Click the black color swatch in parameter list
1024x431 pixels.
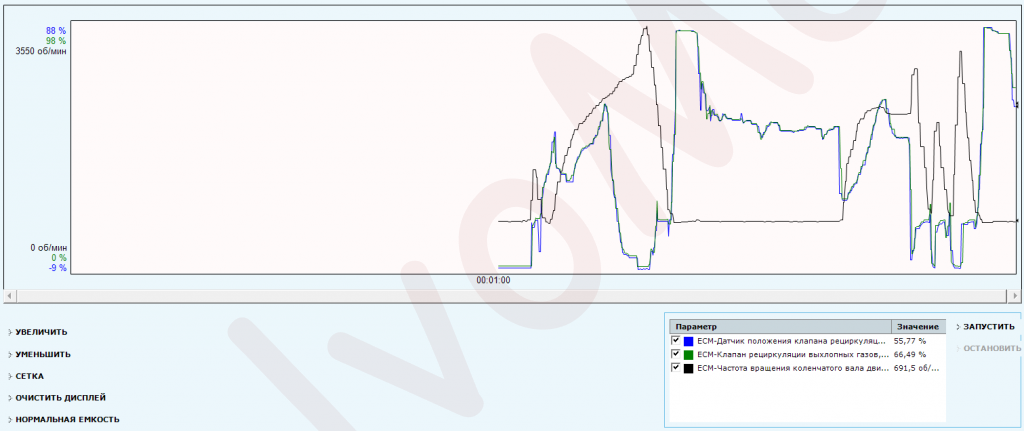[x=688, y=367]
